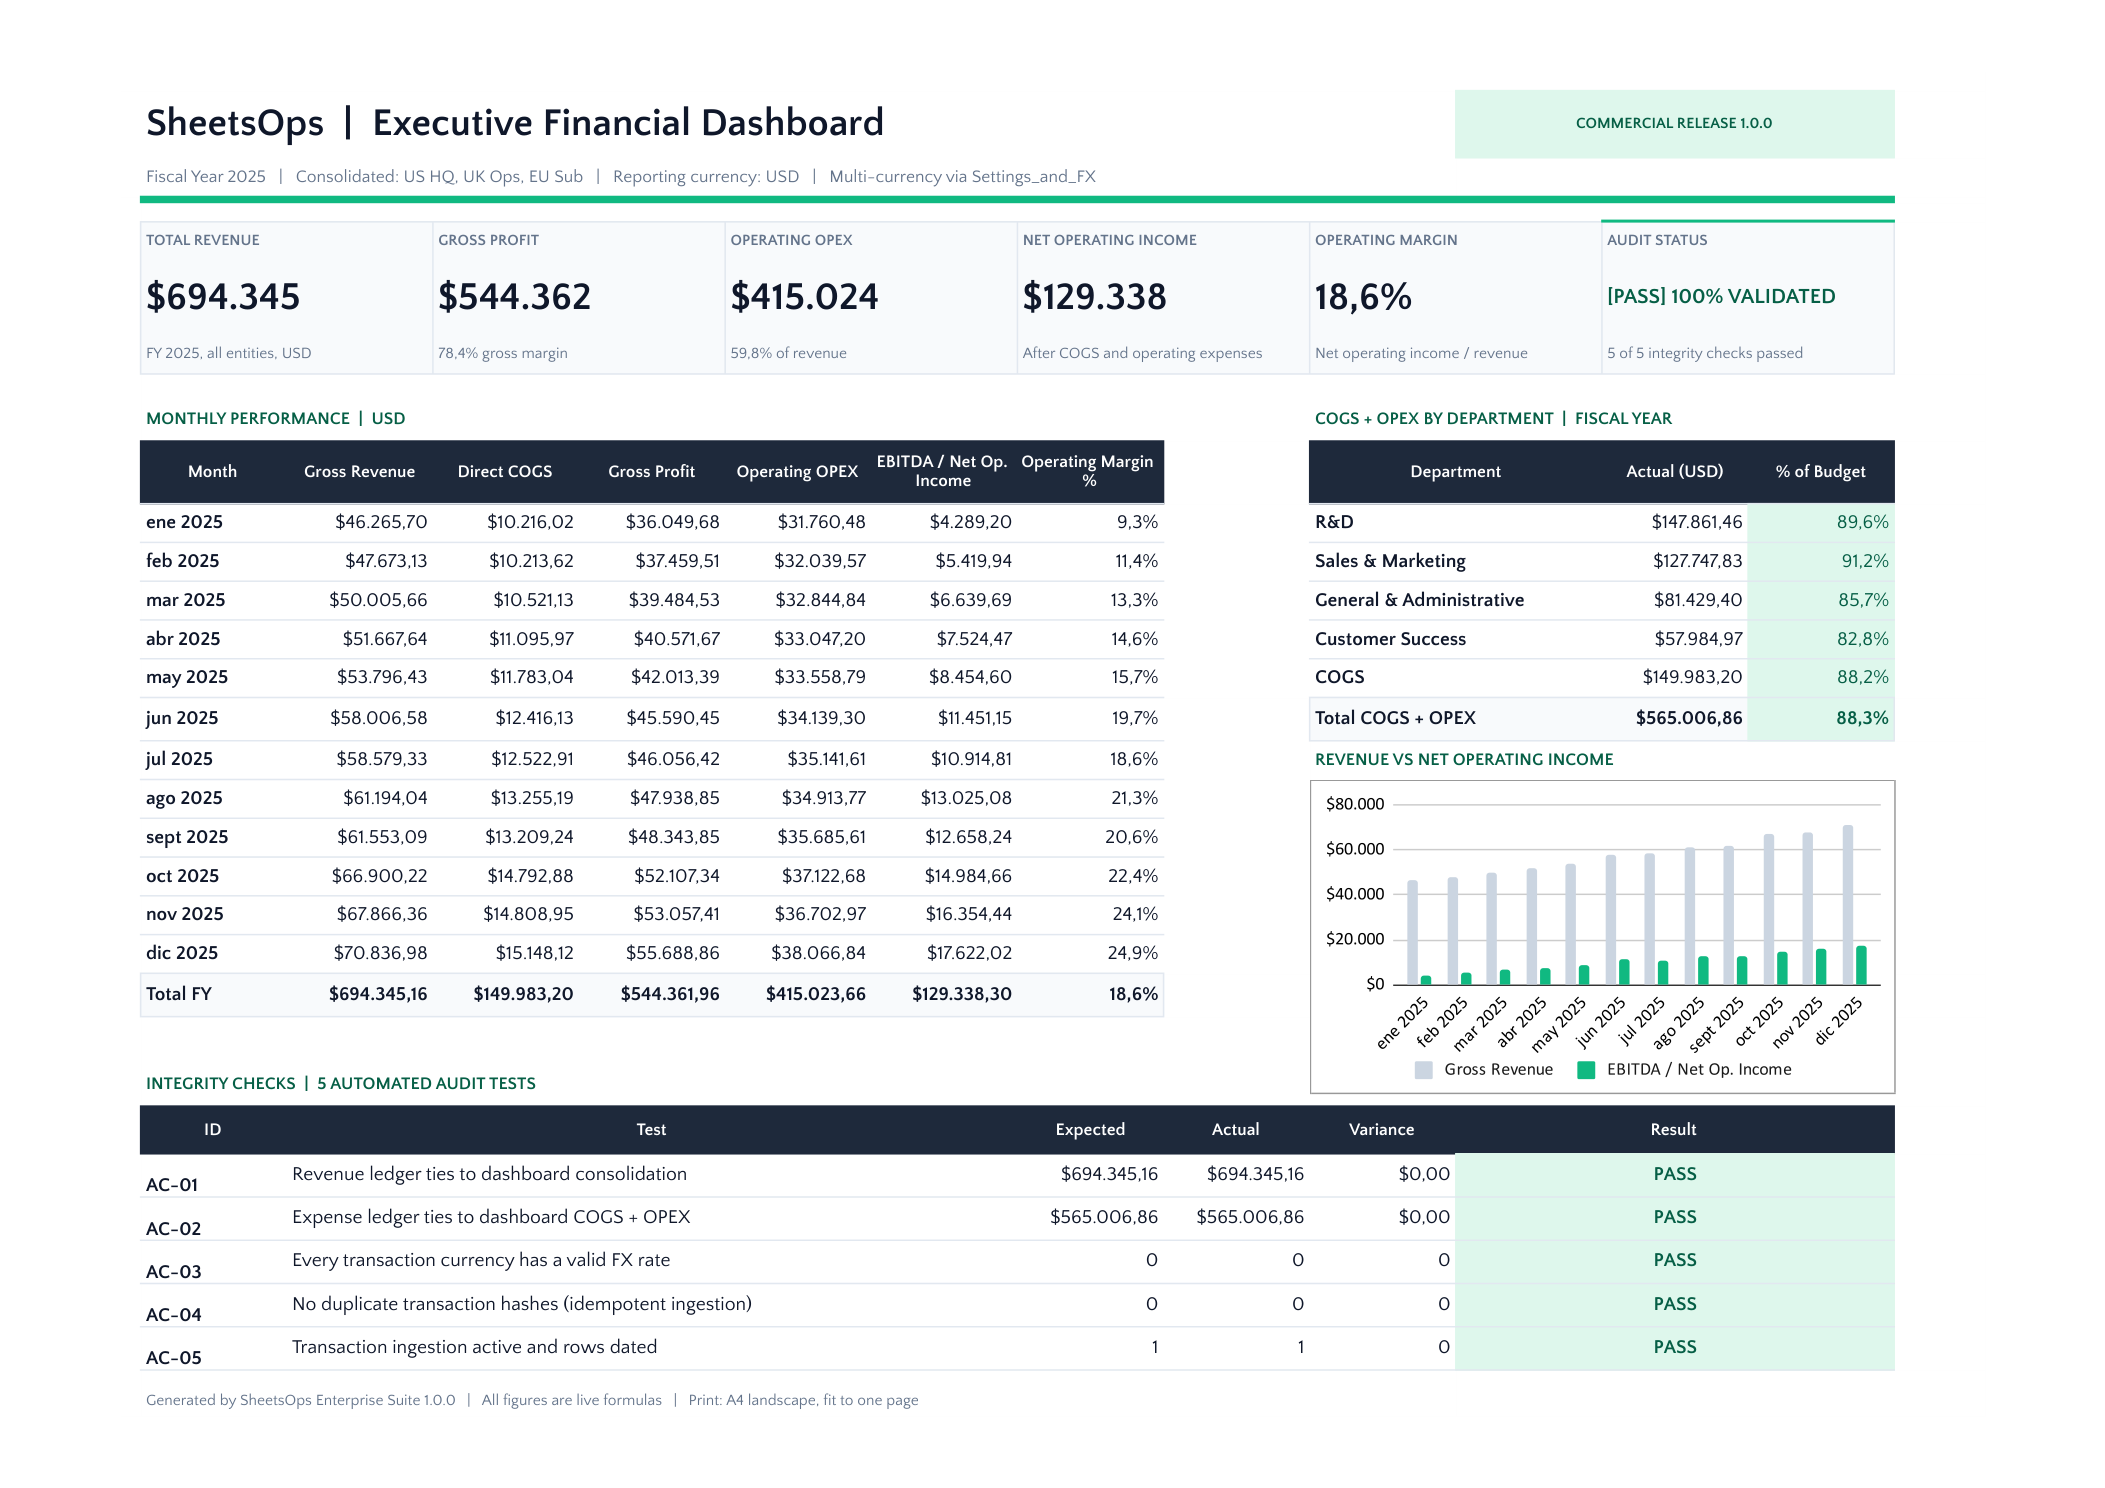Click the Generated by SheetsOps Enterprise Suite footer
This screenshot has width=2105, height=1488.
click(300, 1400)
